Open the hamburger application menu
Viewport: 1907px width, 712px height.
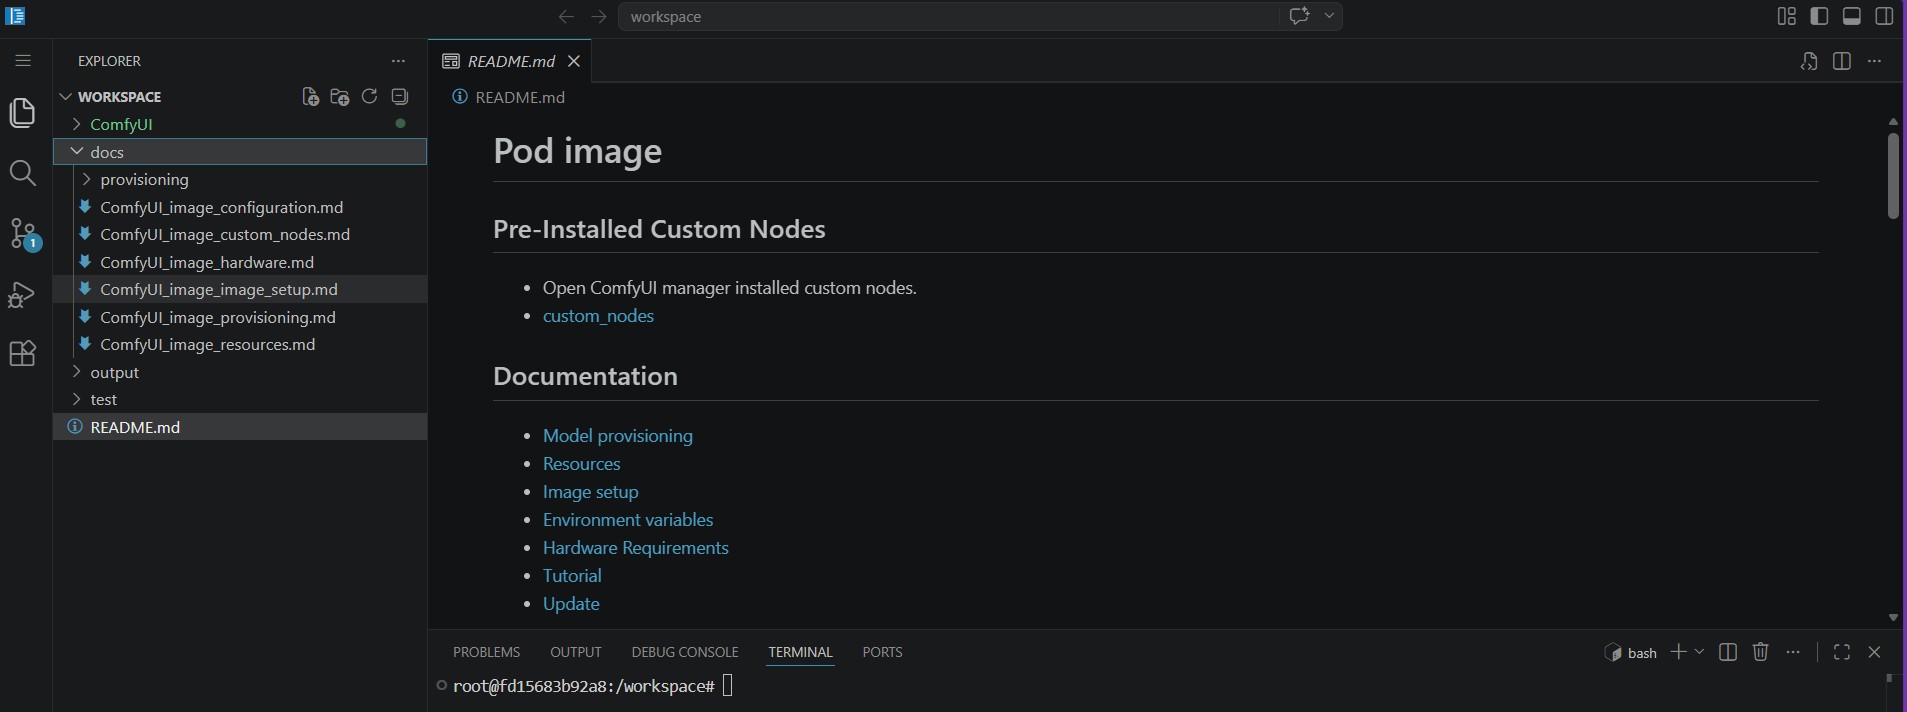click(23, 61)
